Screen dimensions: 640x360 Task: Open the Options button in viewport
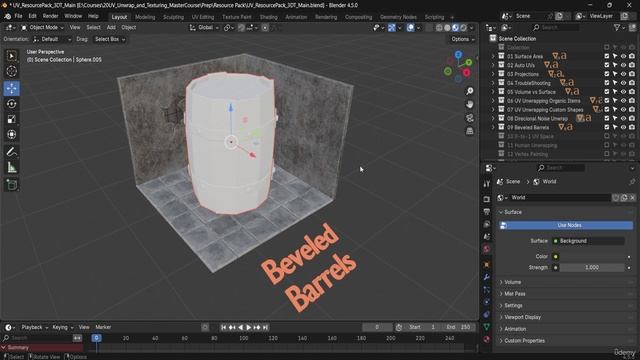click(x=462, y=39)
